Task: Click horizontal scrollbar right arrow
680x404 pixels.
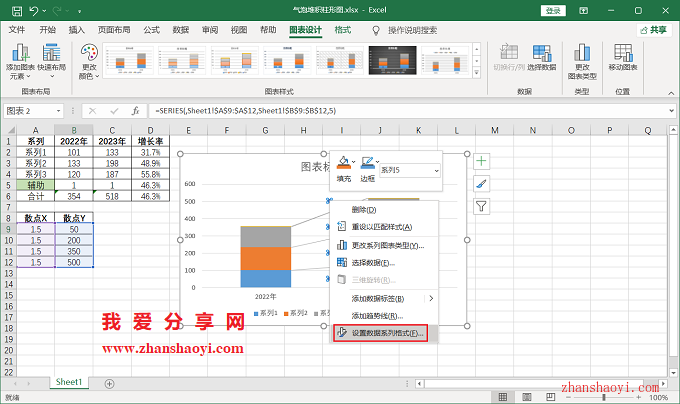Action: pos(663,384)
